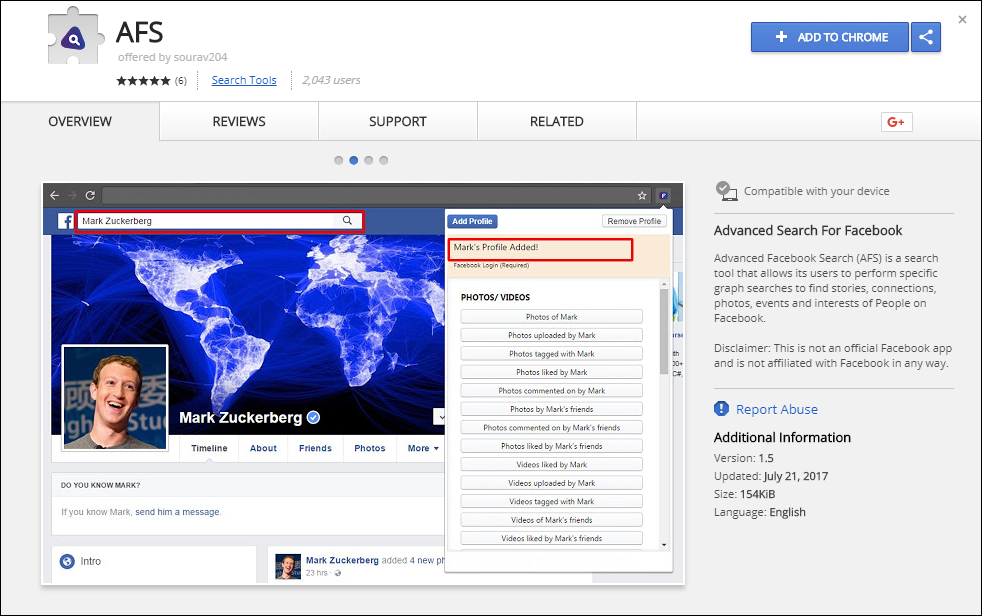Click Photos commented on by Mark button
The width and height of the screenshot is (982, 616).
click(552, 391)
